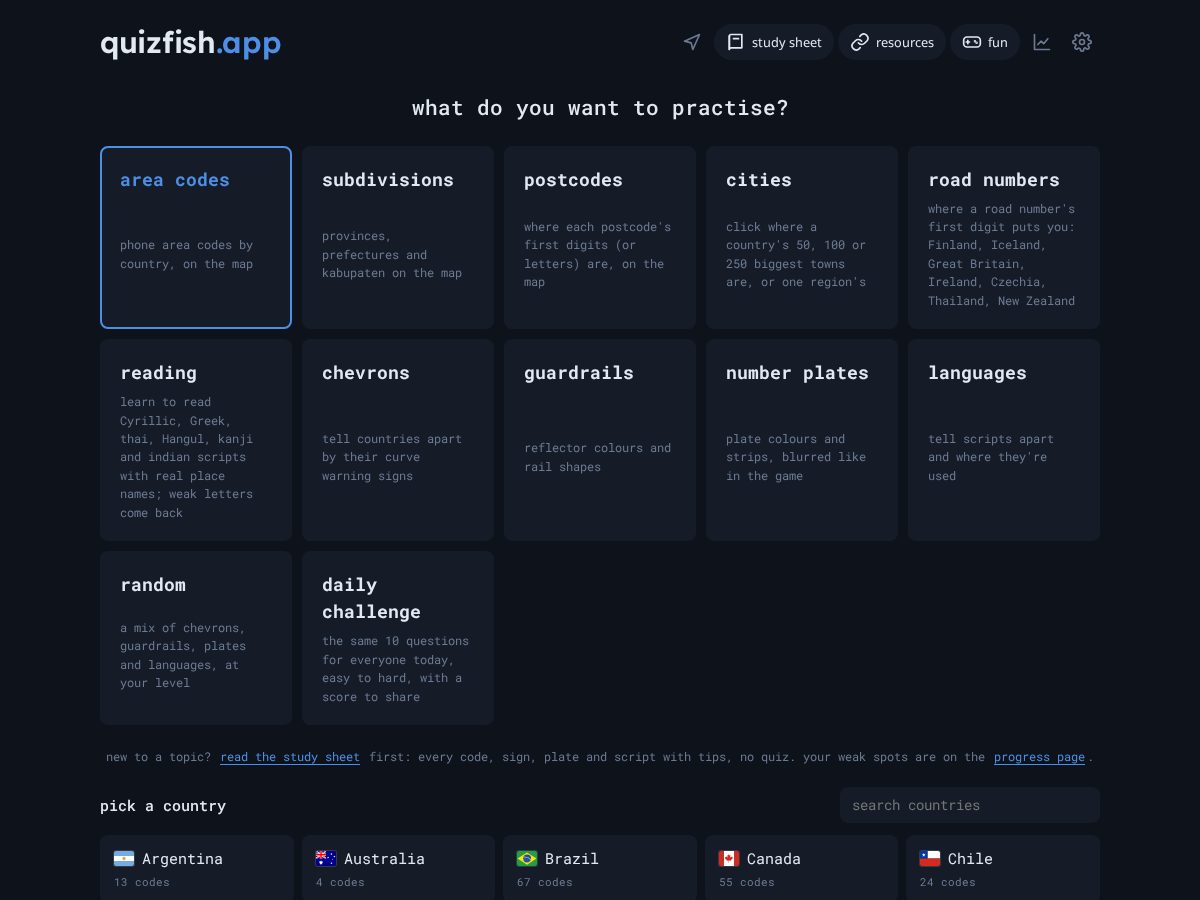Select the area codes topic card
Image resolution: width=1200 pixels, height=900 pixels.
click(x=196, y=237)
